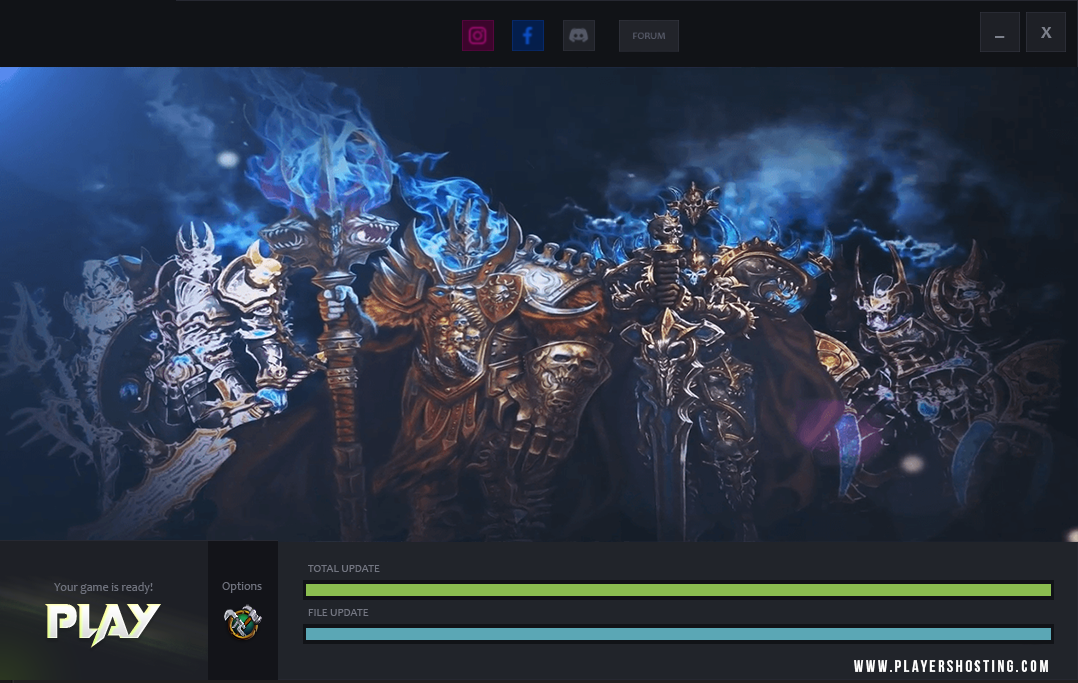Open the Facebook page icon
The image size is (1078, 683).
pyautogui.click(x=528, y=36)
